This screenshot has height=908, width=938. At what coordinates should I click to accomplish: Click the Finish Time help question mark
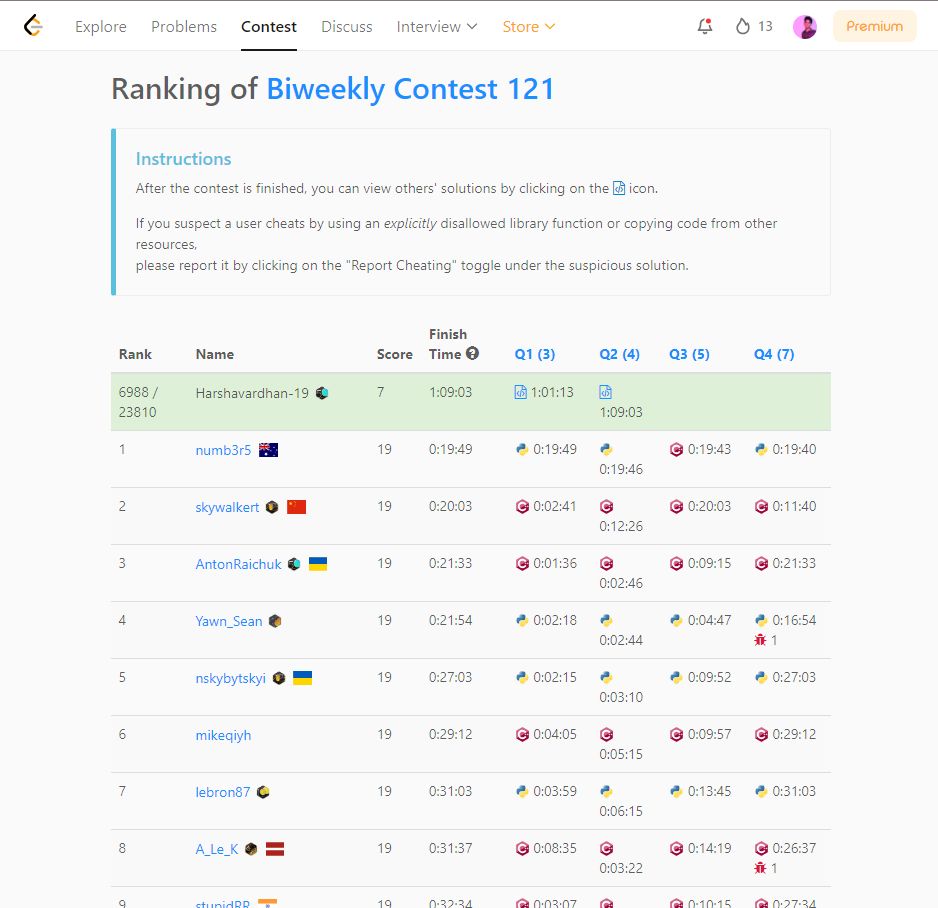coord(470,354)
